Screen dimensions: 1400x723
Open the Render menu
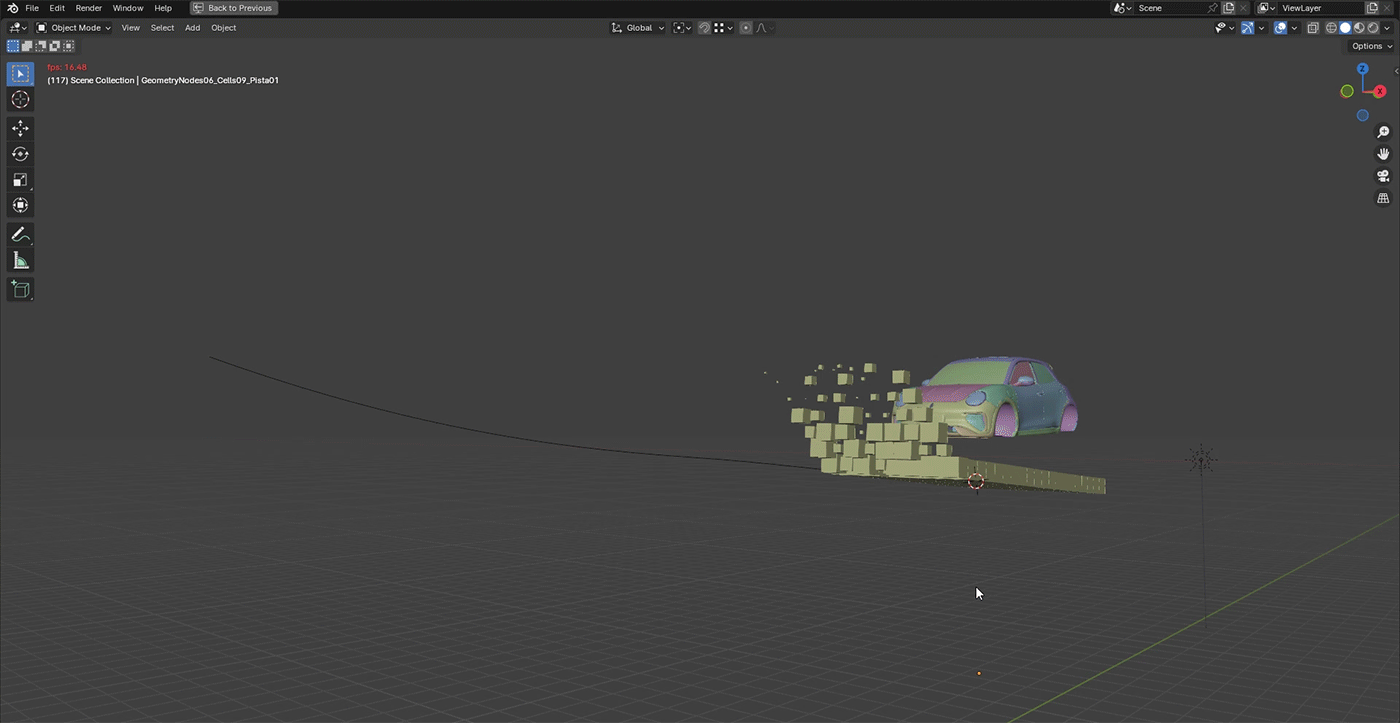tap(89, 8)
